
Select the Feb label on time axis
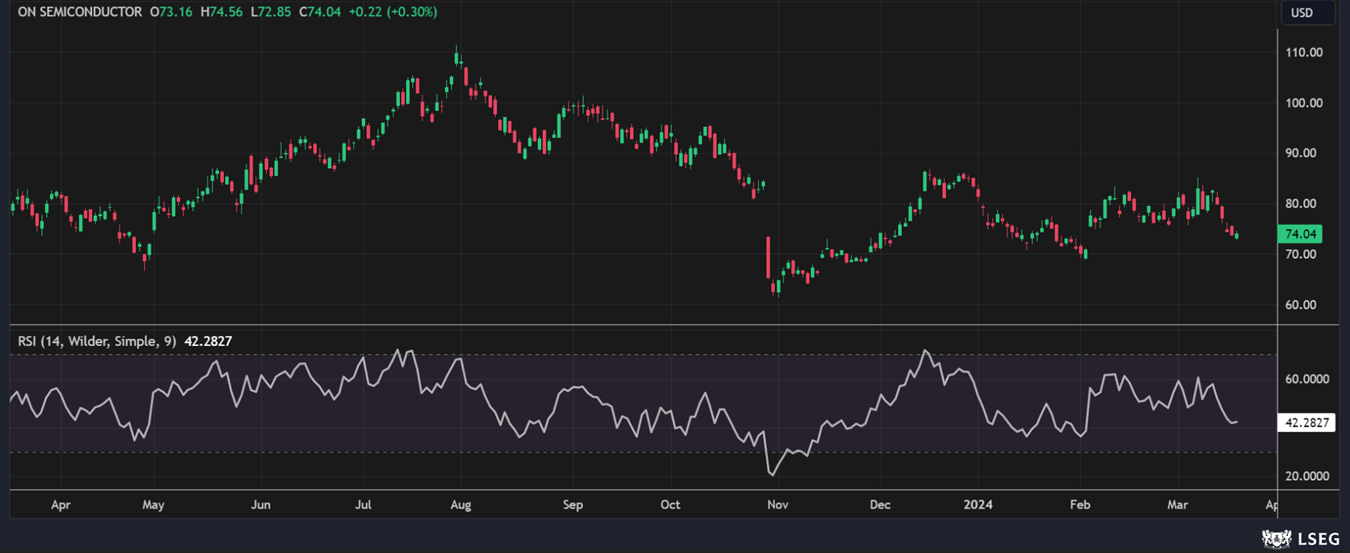(1080, 505)
